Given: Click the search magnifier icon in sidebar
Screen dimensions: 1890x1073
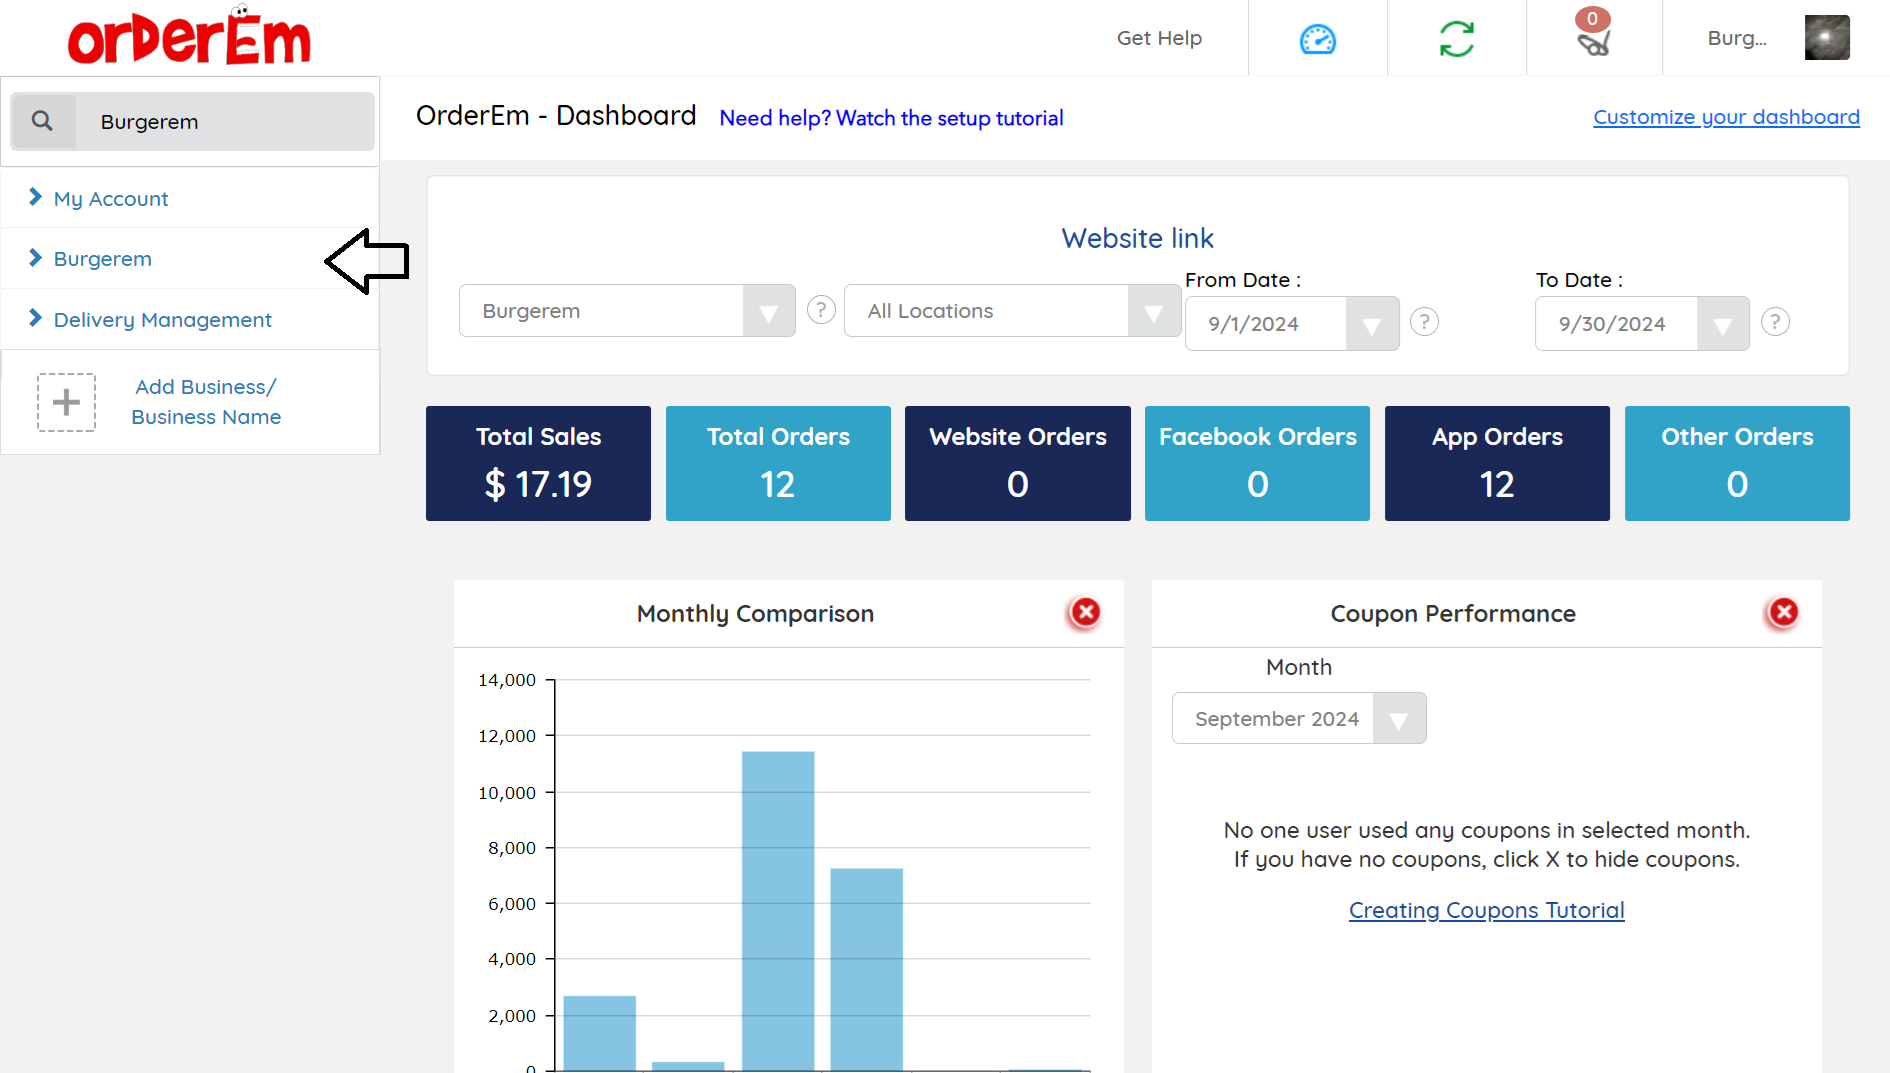Looking at the screenshot, I should (x=43, y=121).
